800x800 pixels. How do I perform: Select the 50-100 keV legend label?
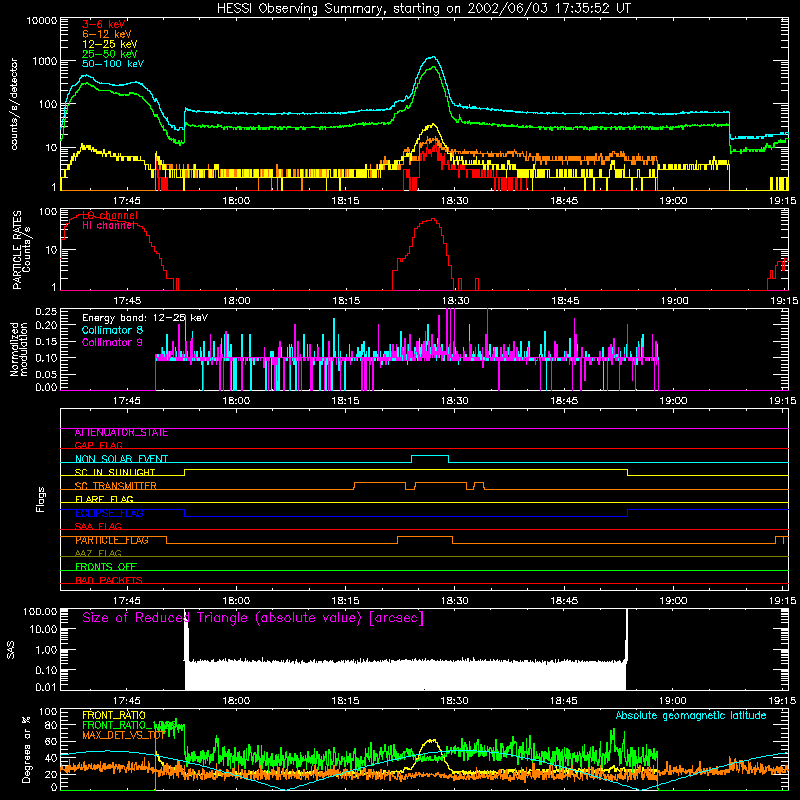[113, 64]
